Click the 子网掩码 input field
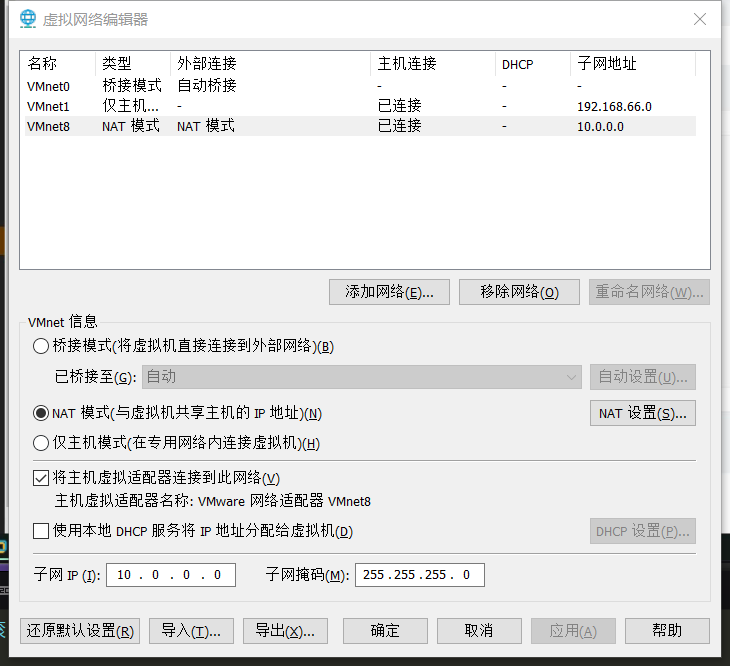The image size is (730, 666). 419,575
